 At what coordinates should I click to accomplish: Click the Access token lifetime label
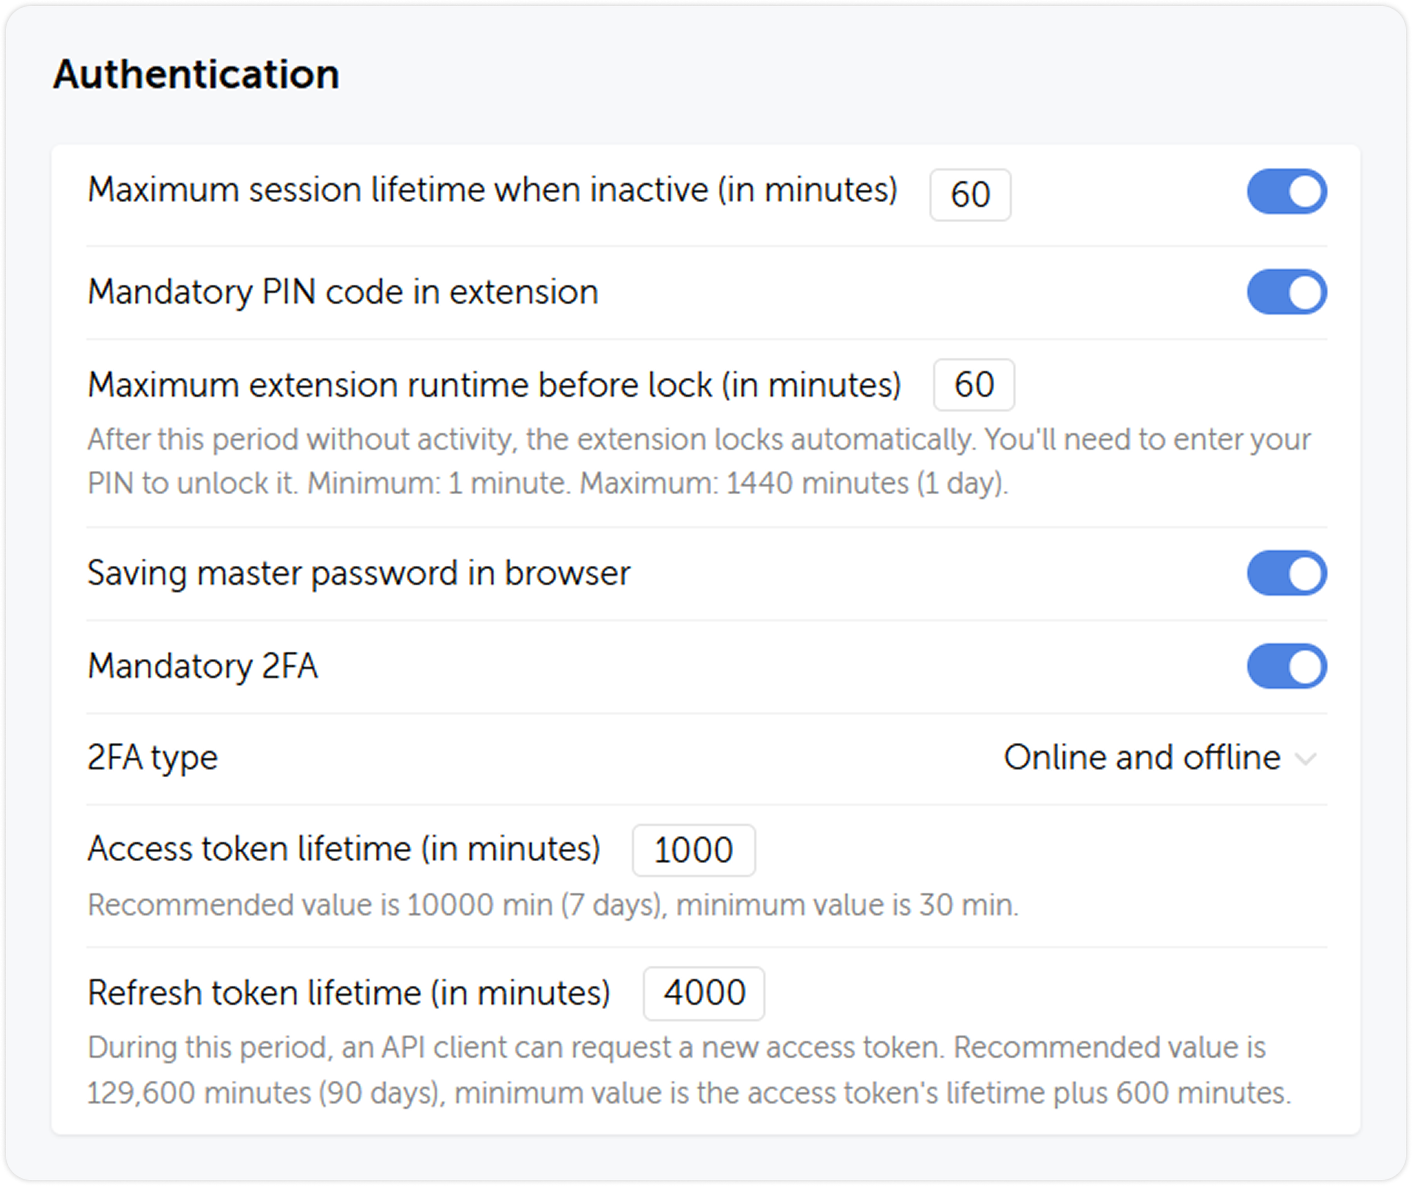click(344, 849)
